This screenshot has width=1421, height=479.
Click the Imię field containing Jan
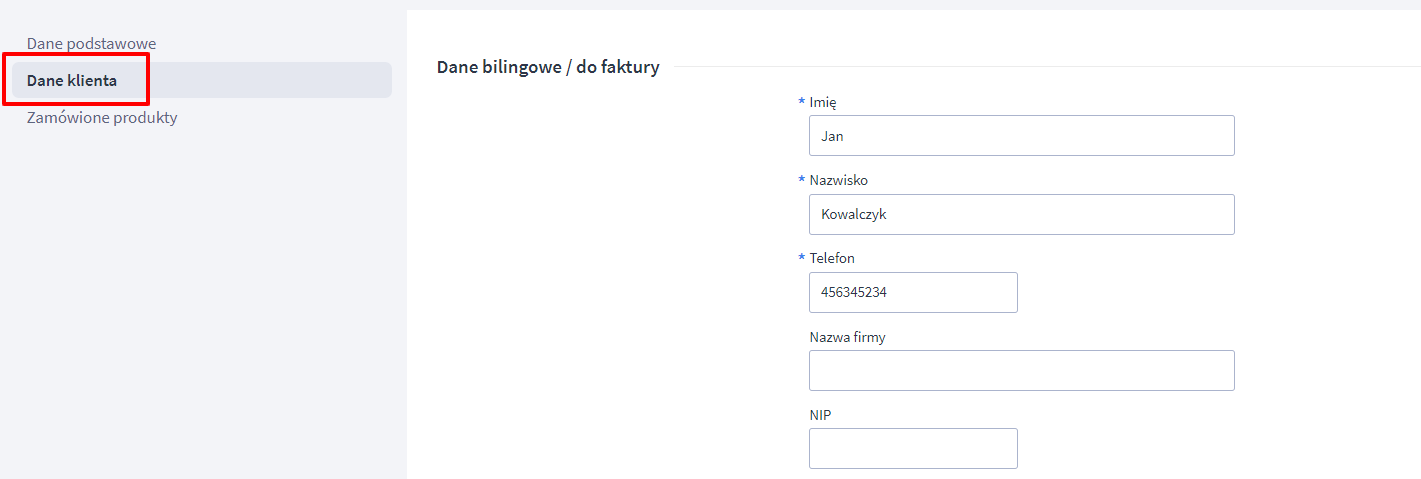(1021, 136)
